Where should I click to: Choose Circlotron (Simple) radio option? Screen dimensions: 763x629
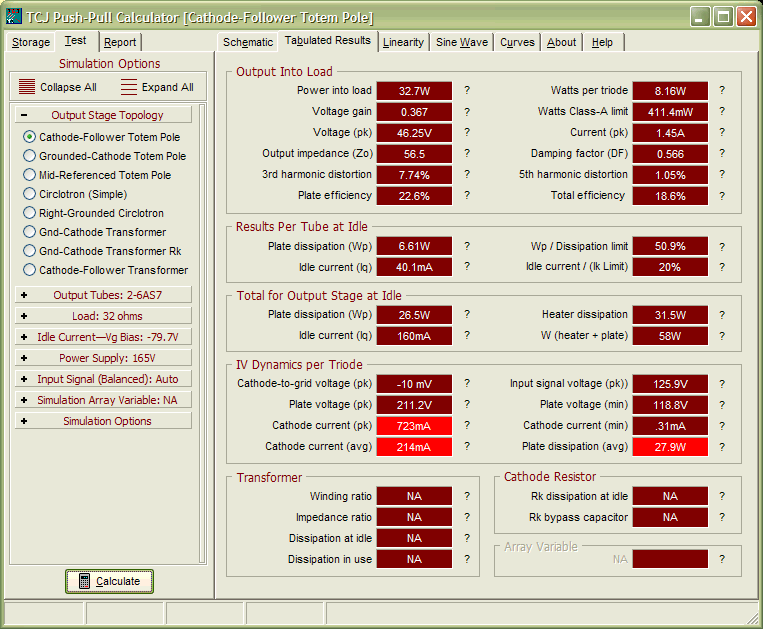pyautogui.click(x=30, y=194)
